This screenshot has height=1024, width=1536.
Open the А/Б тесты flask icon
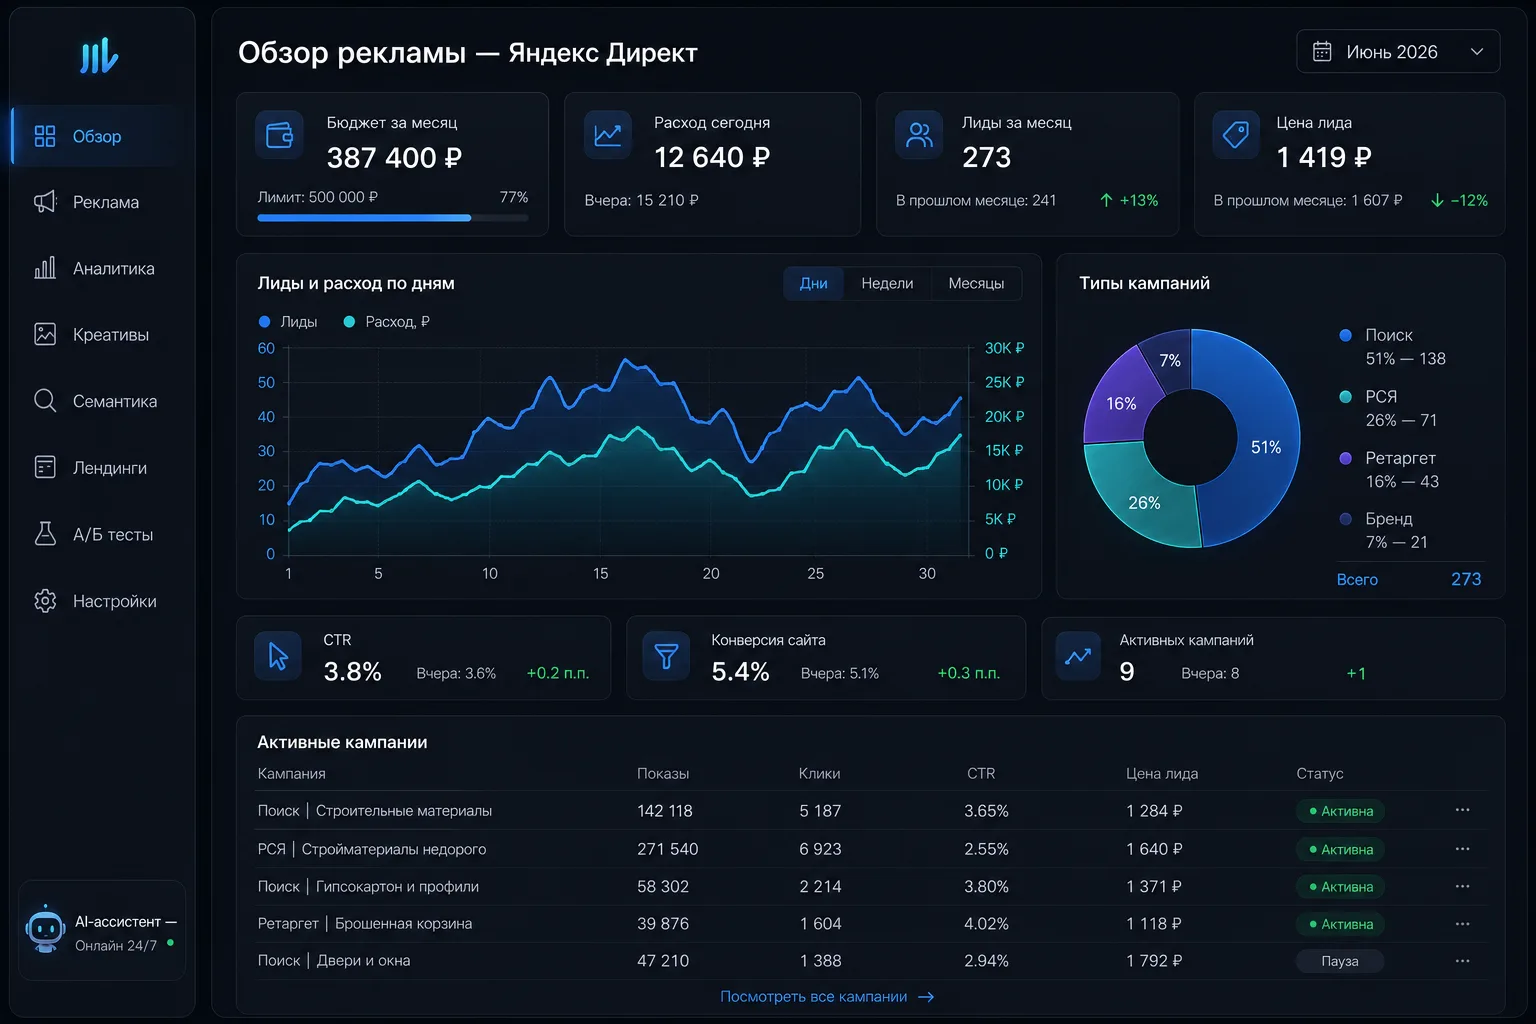[45, 534]
